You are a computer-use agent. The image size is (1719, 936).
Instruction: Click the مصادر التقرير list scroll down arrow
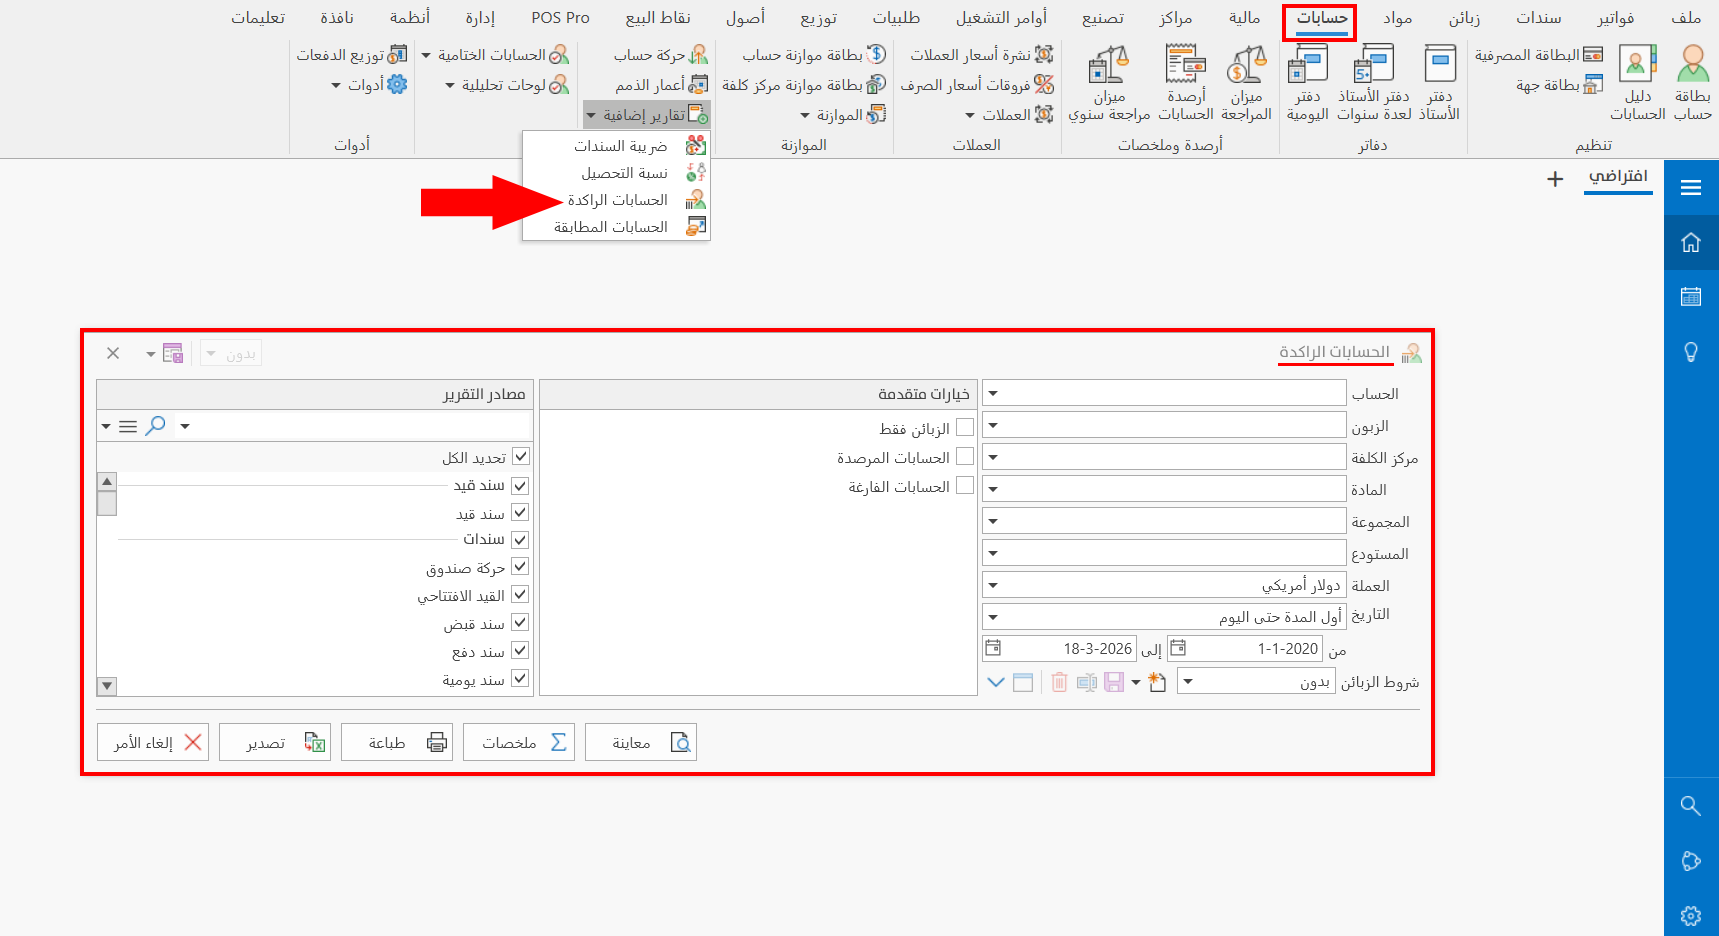(107, 686)
